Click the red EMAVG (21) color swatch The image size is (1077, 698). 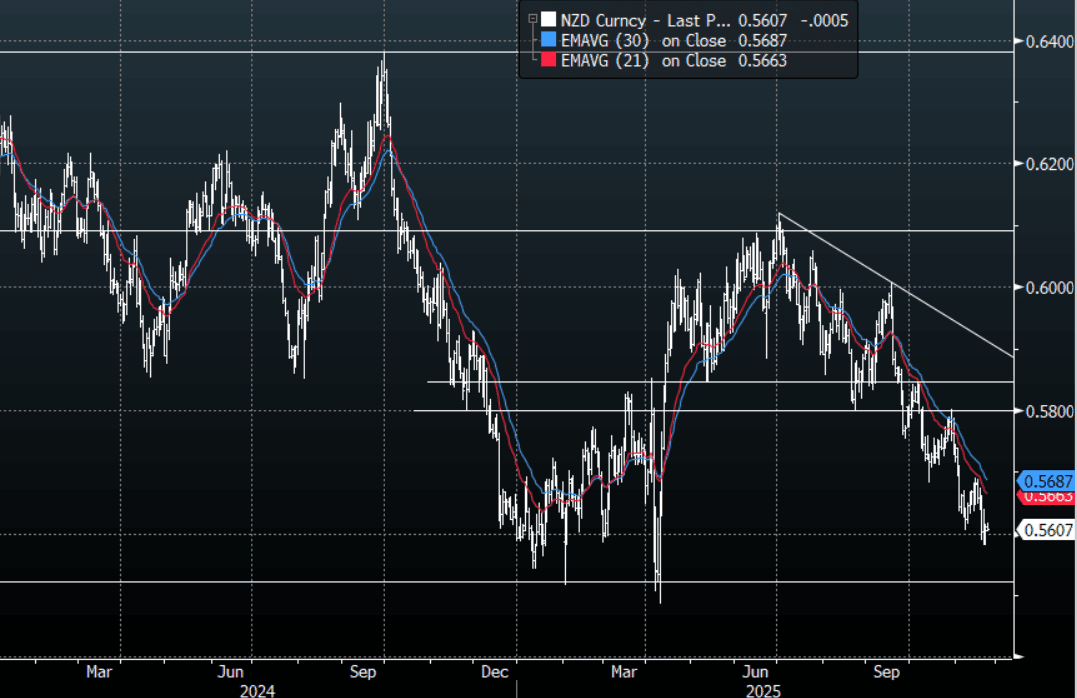547,61
